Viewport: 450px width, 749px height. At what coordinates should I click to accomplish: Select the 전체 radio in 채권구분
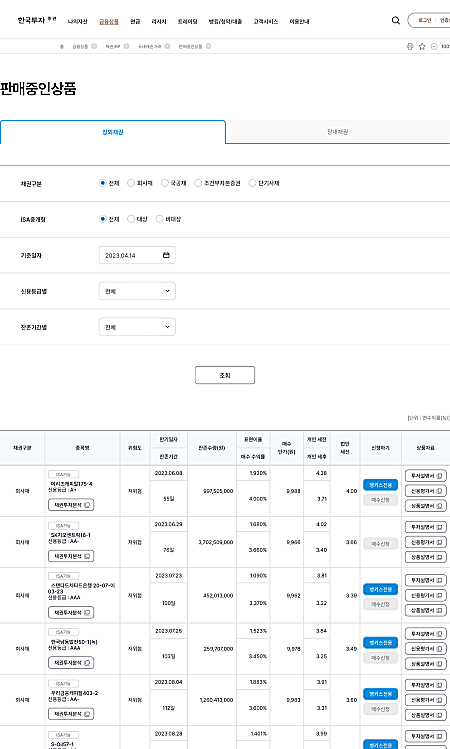[102, 183]
